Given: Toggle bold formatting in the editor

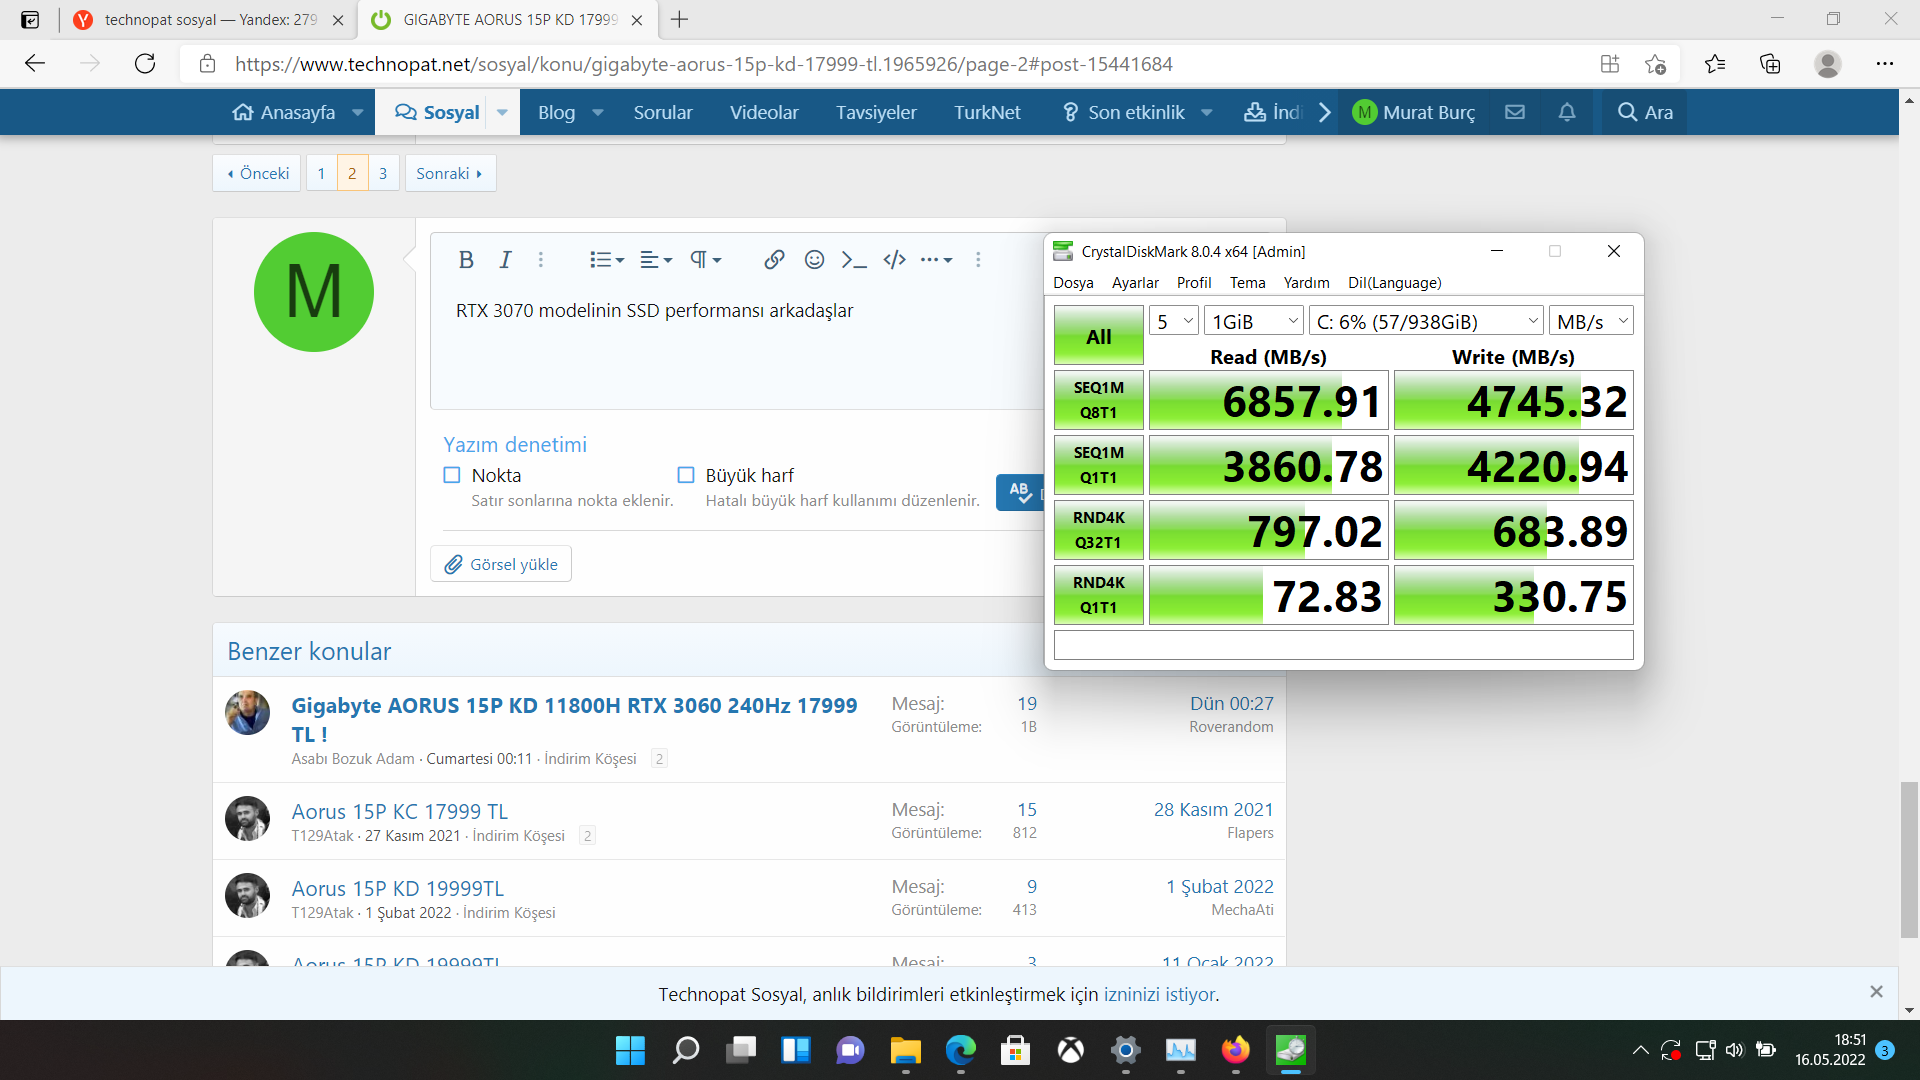Looking at the screenshot, I should [466, 260].
